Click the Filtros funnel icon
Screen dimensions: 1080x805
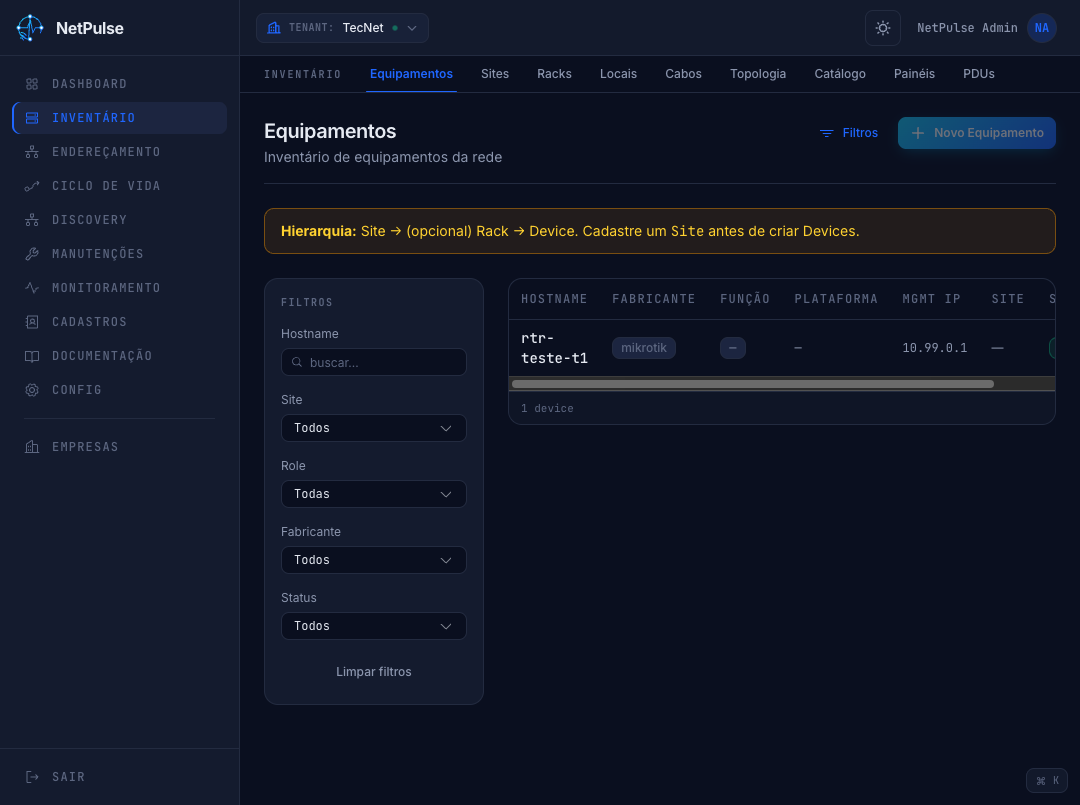pos(827,133)
